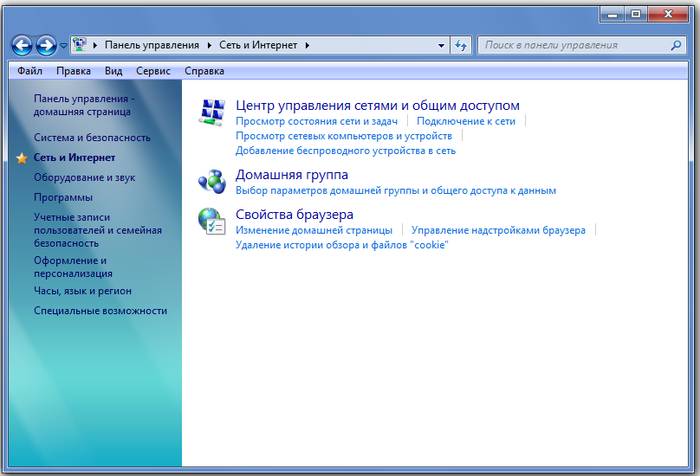Click the refresh button beside the address bar
Screen dimensions: 700x476
461,45
